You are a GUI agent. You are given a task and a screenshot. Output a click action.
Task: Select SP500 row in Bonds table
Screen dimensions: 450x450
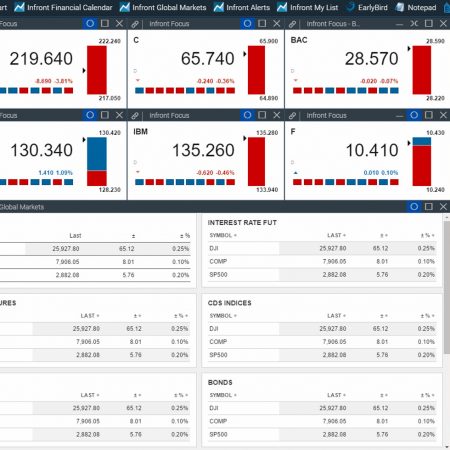coord(322,434)
